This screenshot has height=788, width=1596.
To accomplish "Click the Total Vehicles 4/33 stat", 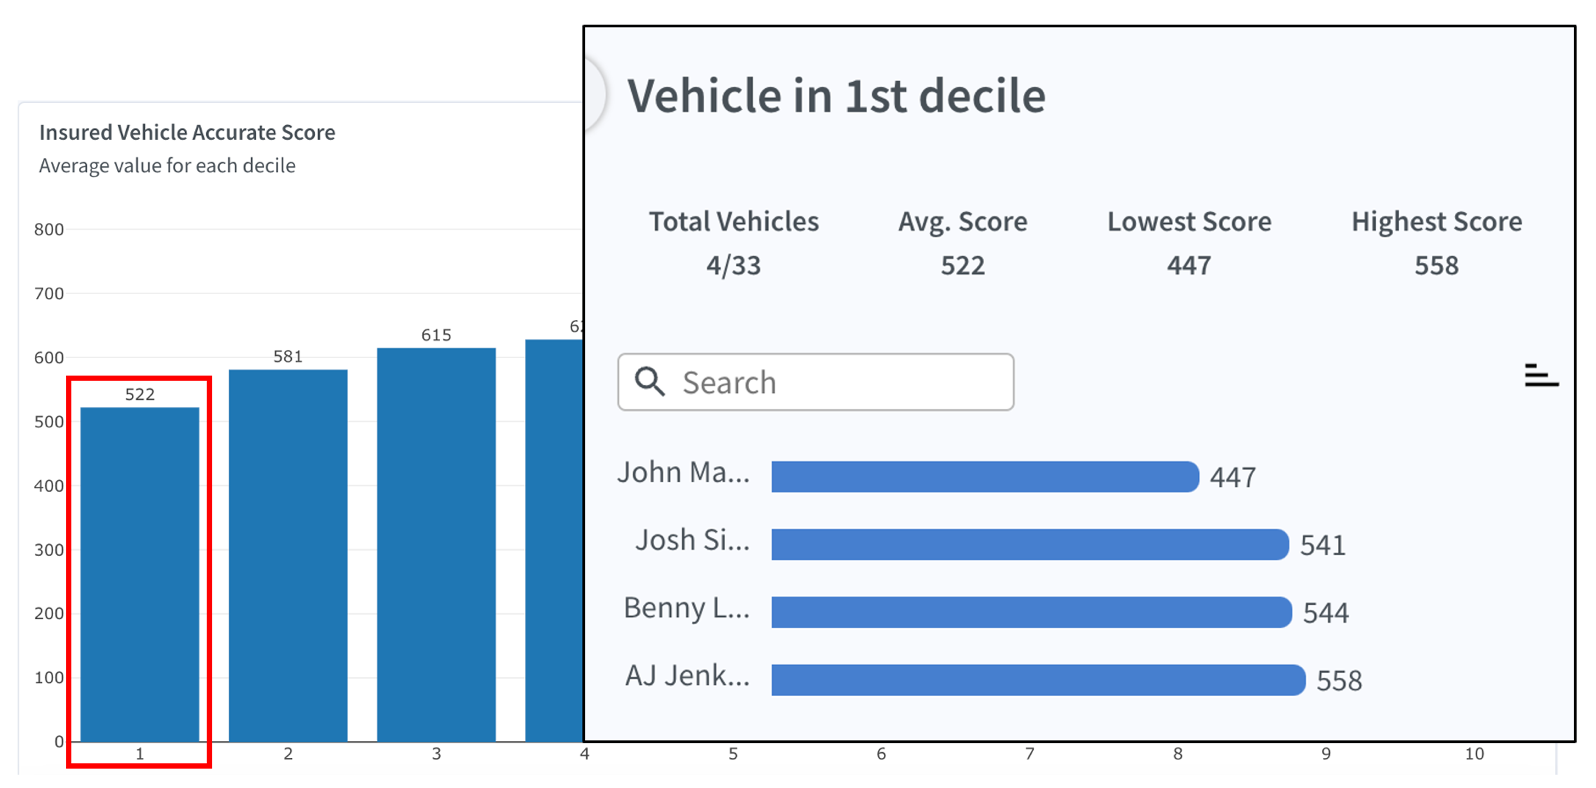I will click(x=734, y=243).
